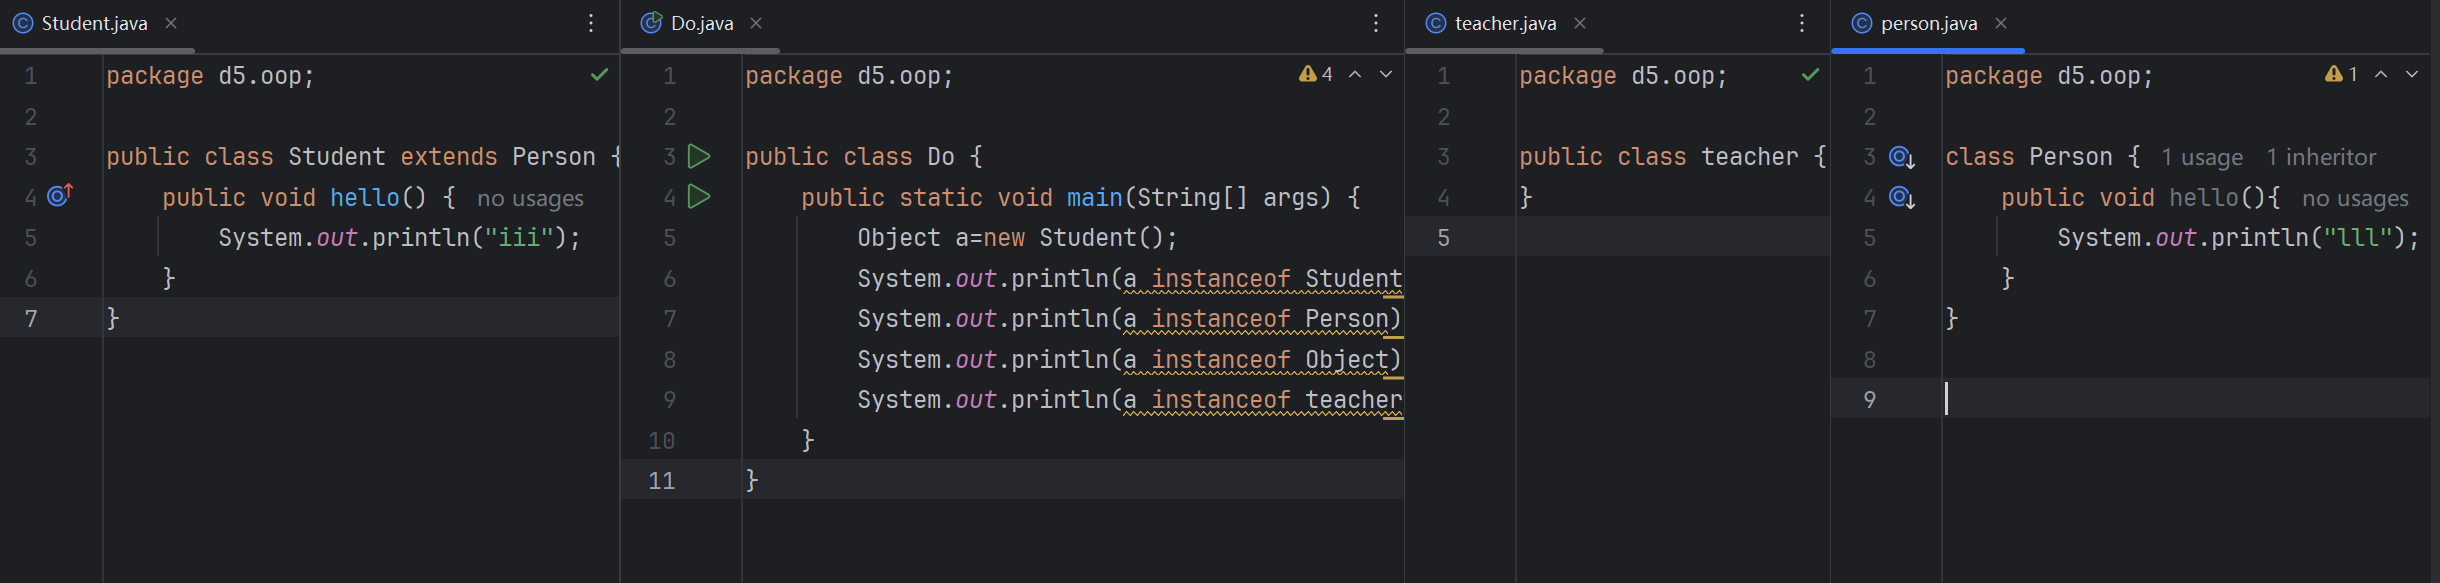Open the options menu for the Student.java tab group
This screenshot has height=583, width=2440.
click(591, 23)
